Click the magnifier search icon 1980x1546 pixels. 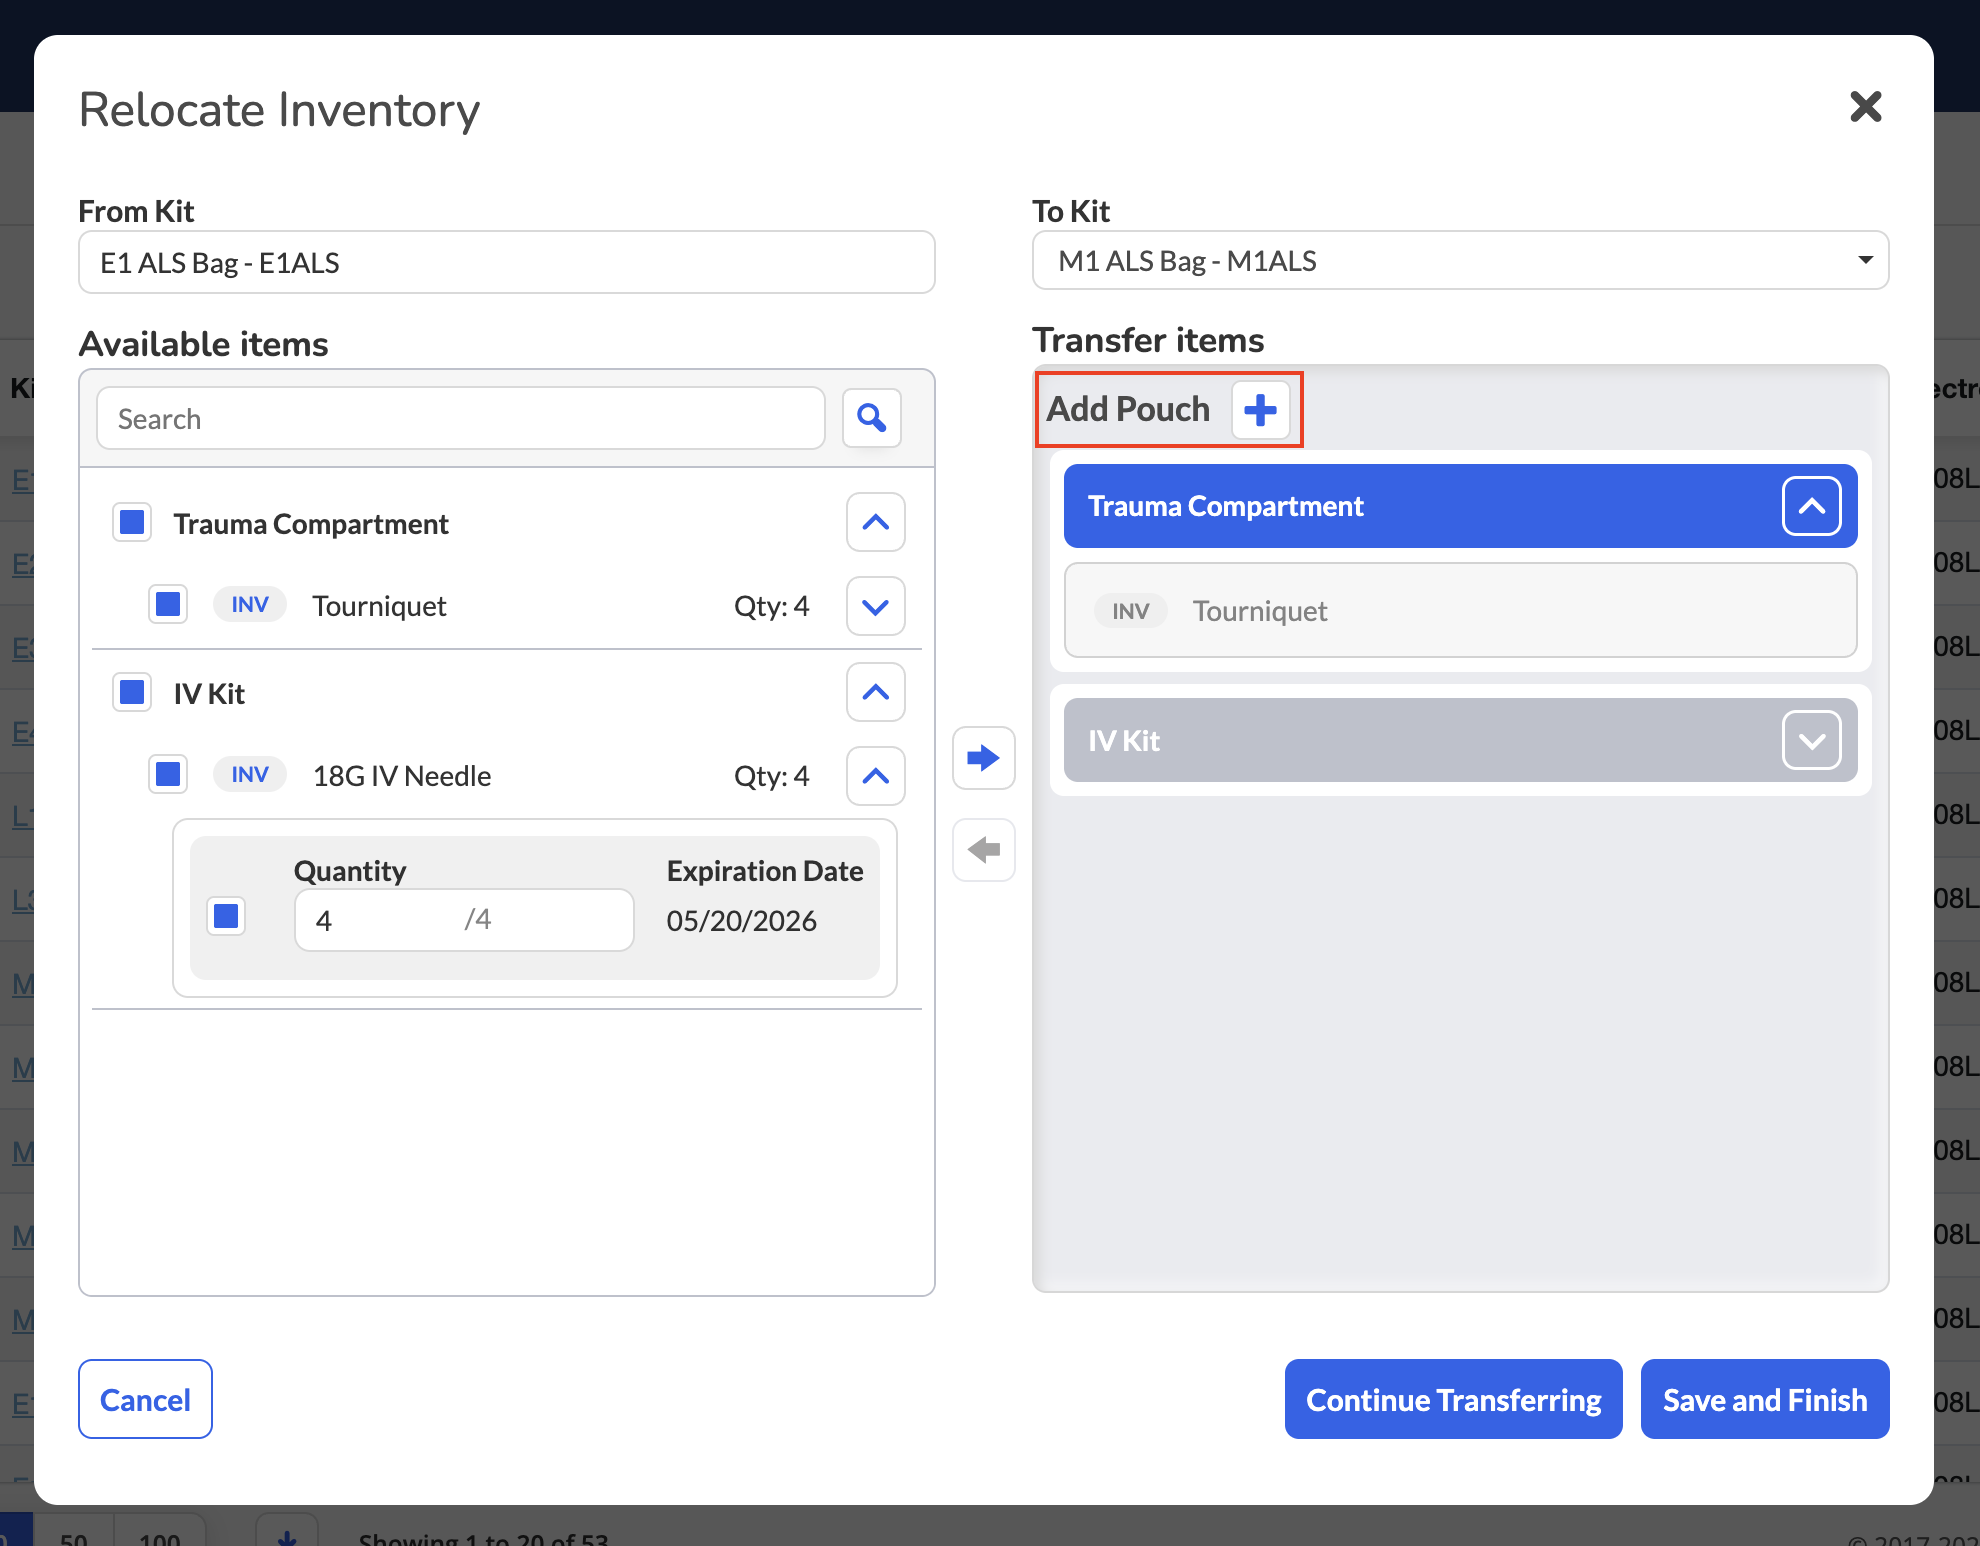(x=872, y=418)
